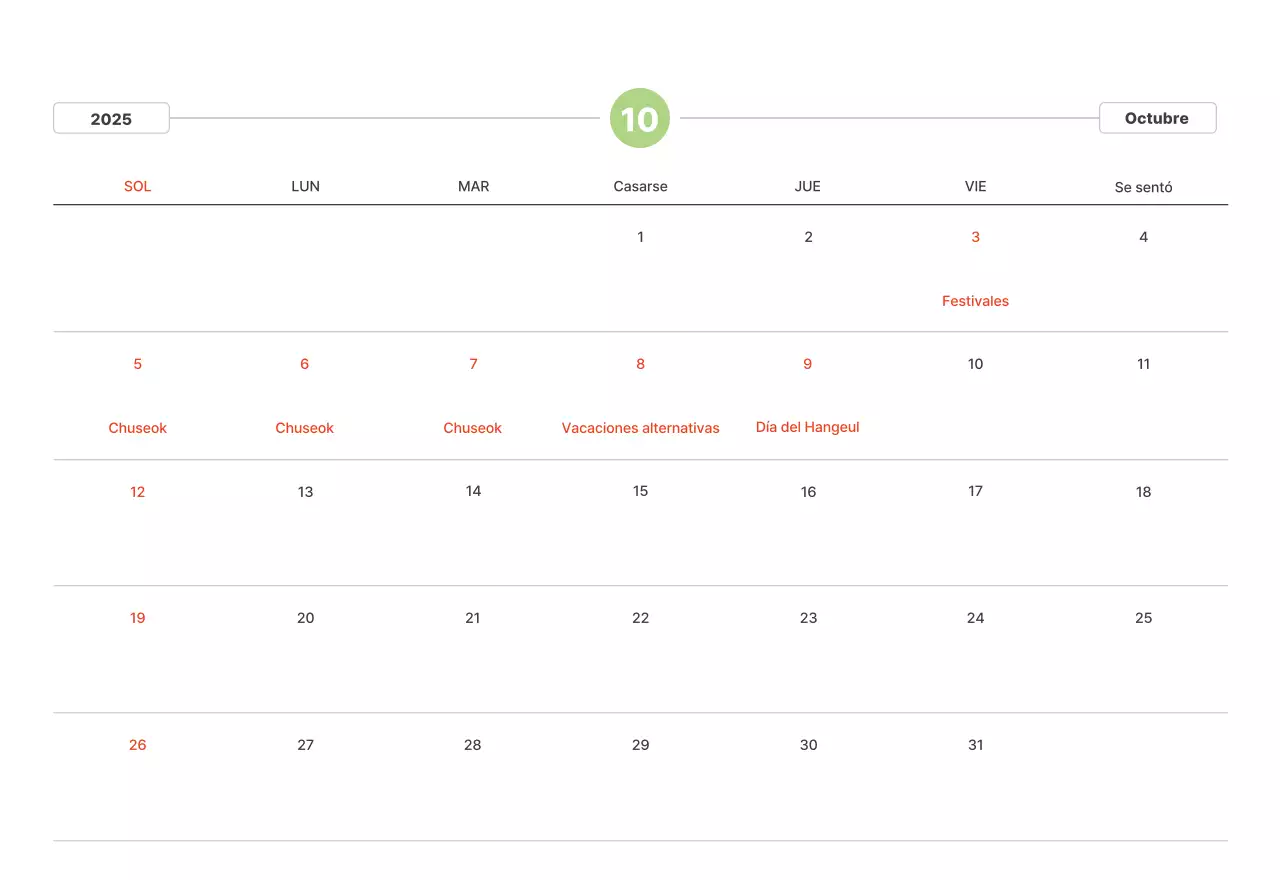The width and height of the screenshot is (1280, 880).
Task: Open Chuseok event on day 5
Action: (138, 428)
